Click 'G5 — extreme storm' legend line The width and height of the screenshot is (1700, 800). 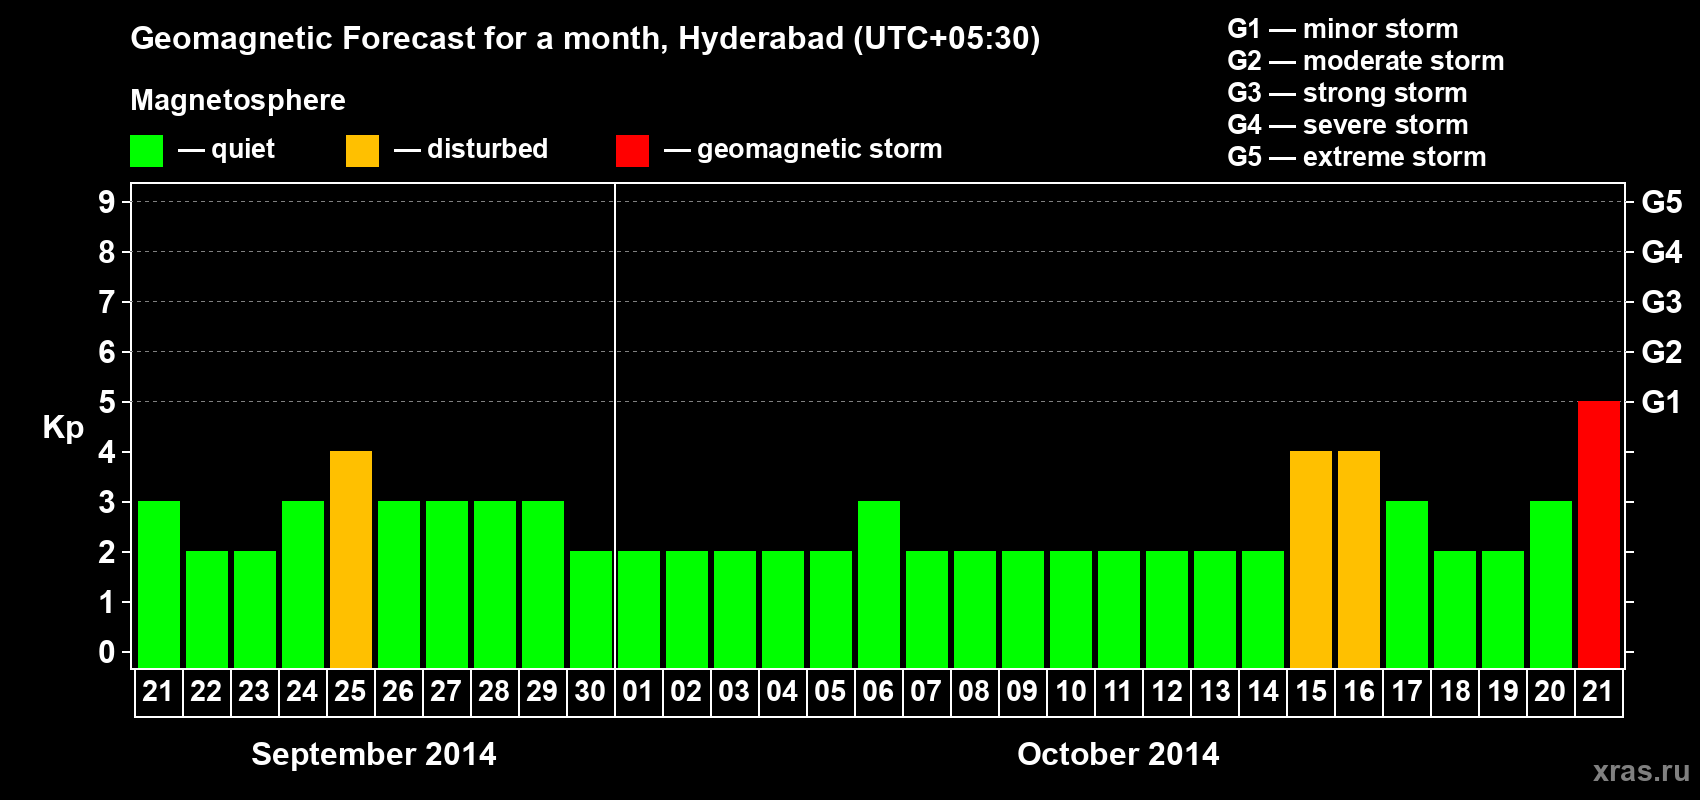tap(1356, 157)
